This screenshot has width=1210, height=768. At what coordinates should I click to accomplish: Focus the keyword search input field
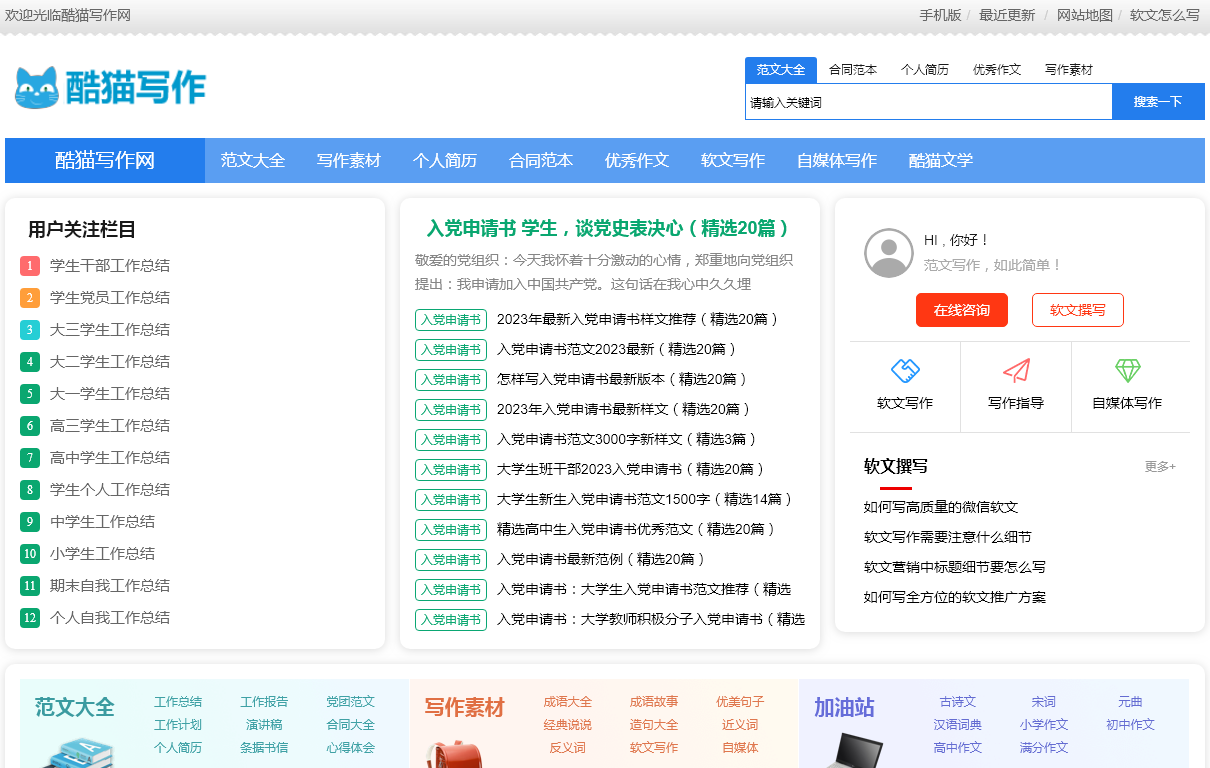pos(928,102)
